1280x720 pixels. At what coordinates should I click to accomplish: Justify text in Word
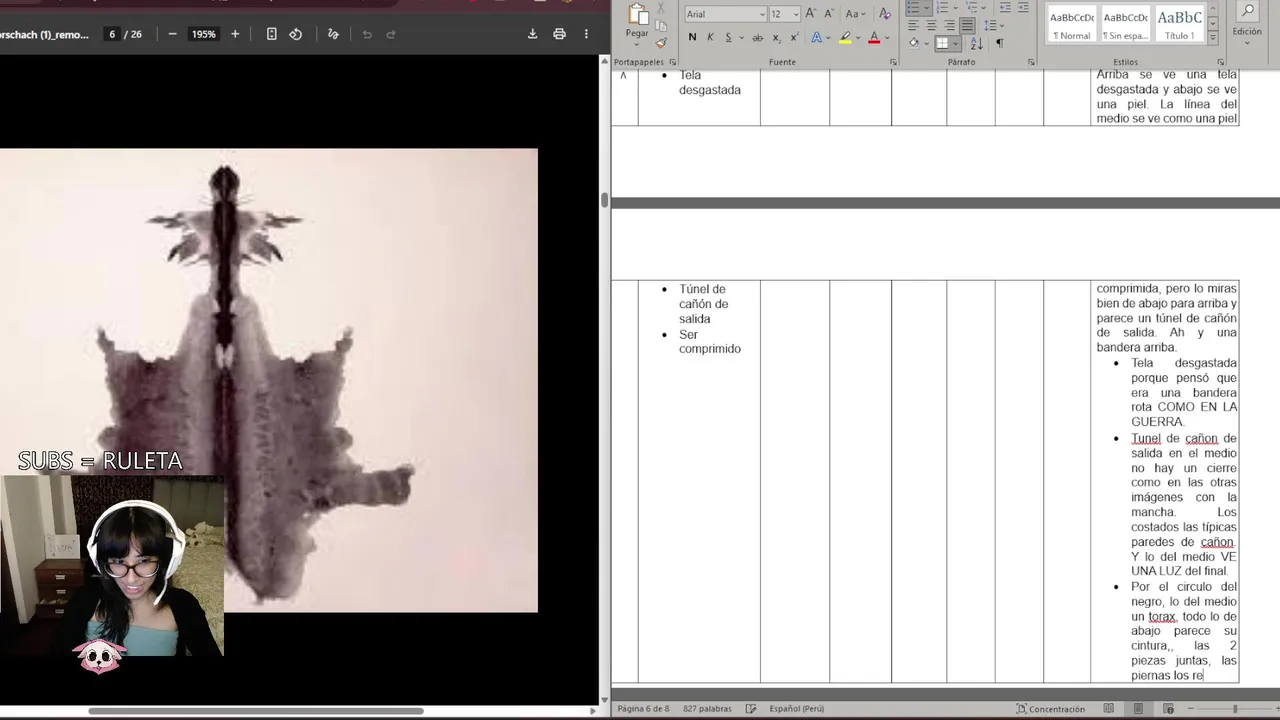[x=967, y=25]
